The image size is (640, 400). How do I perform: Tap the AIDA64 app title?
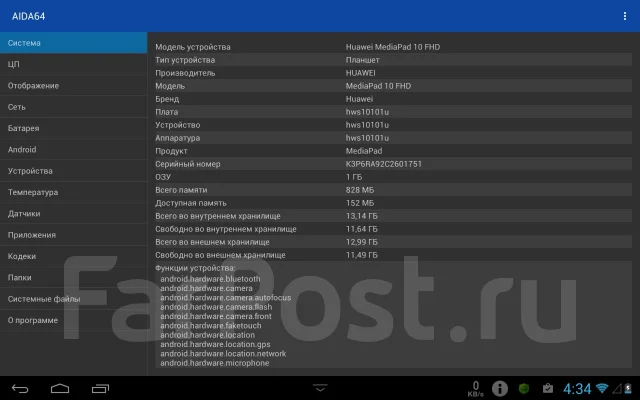28,16
